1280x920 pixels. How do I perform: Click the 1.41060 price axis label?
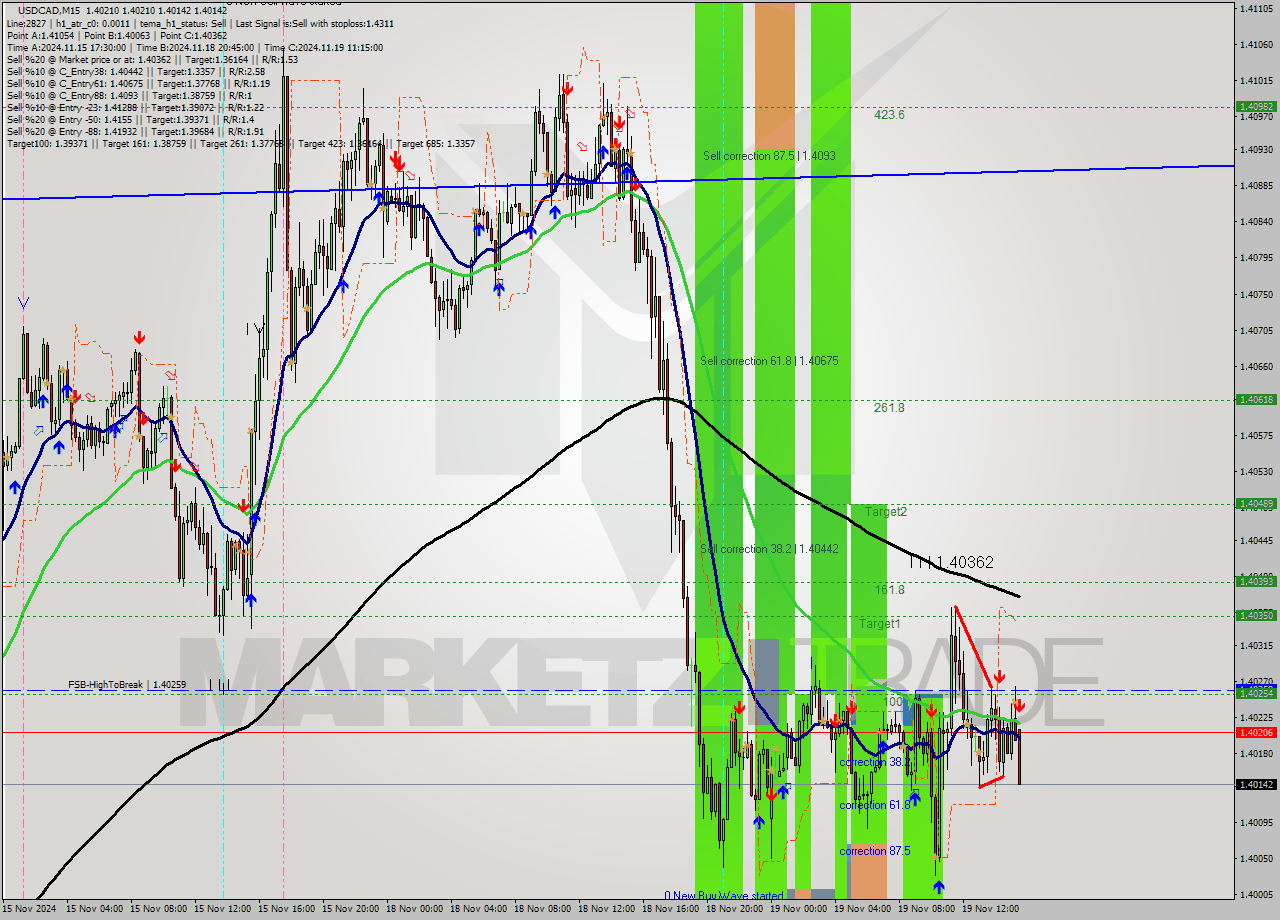click(1256, 44)
